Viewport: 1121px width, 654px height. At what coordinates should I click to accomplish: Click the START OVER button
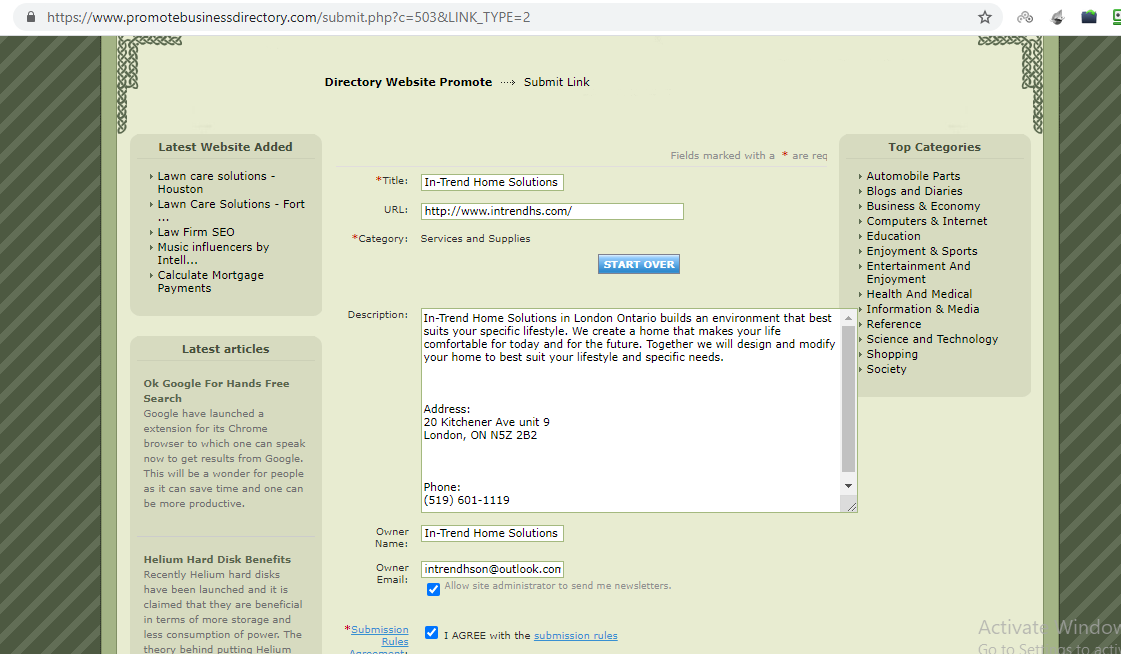pyautogui.click(x=638, y=264)
